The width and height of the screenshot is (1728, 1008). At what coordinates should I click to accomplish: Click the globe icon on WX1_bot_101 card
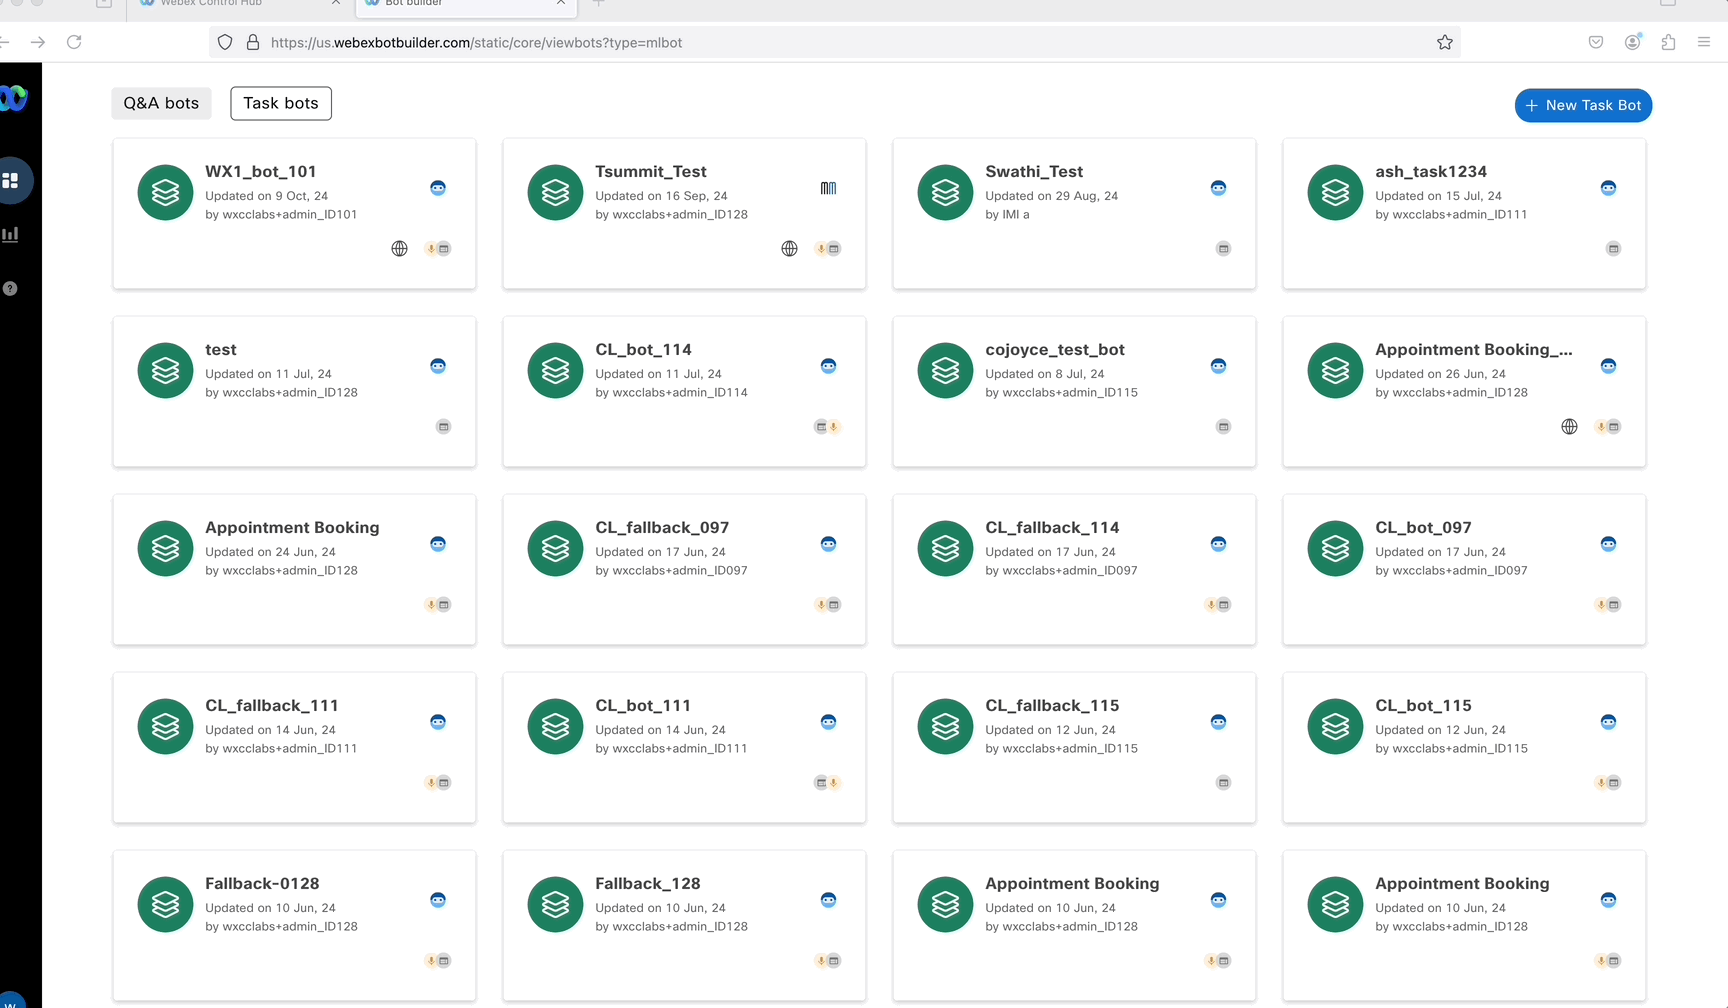[399, 249]
